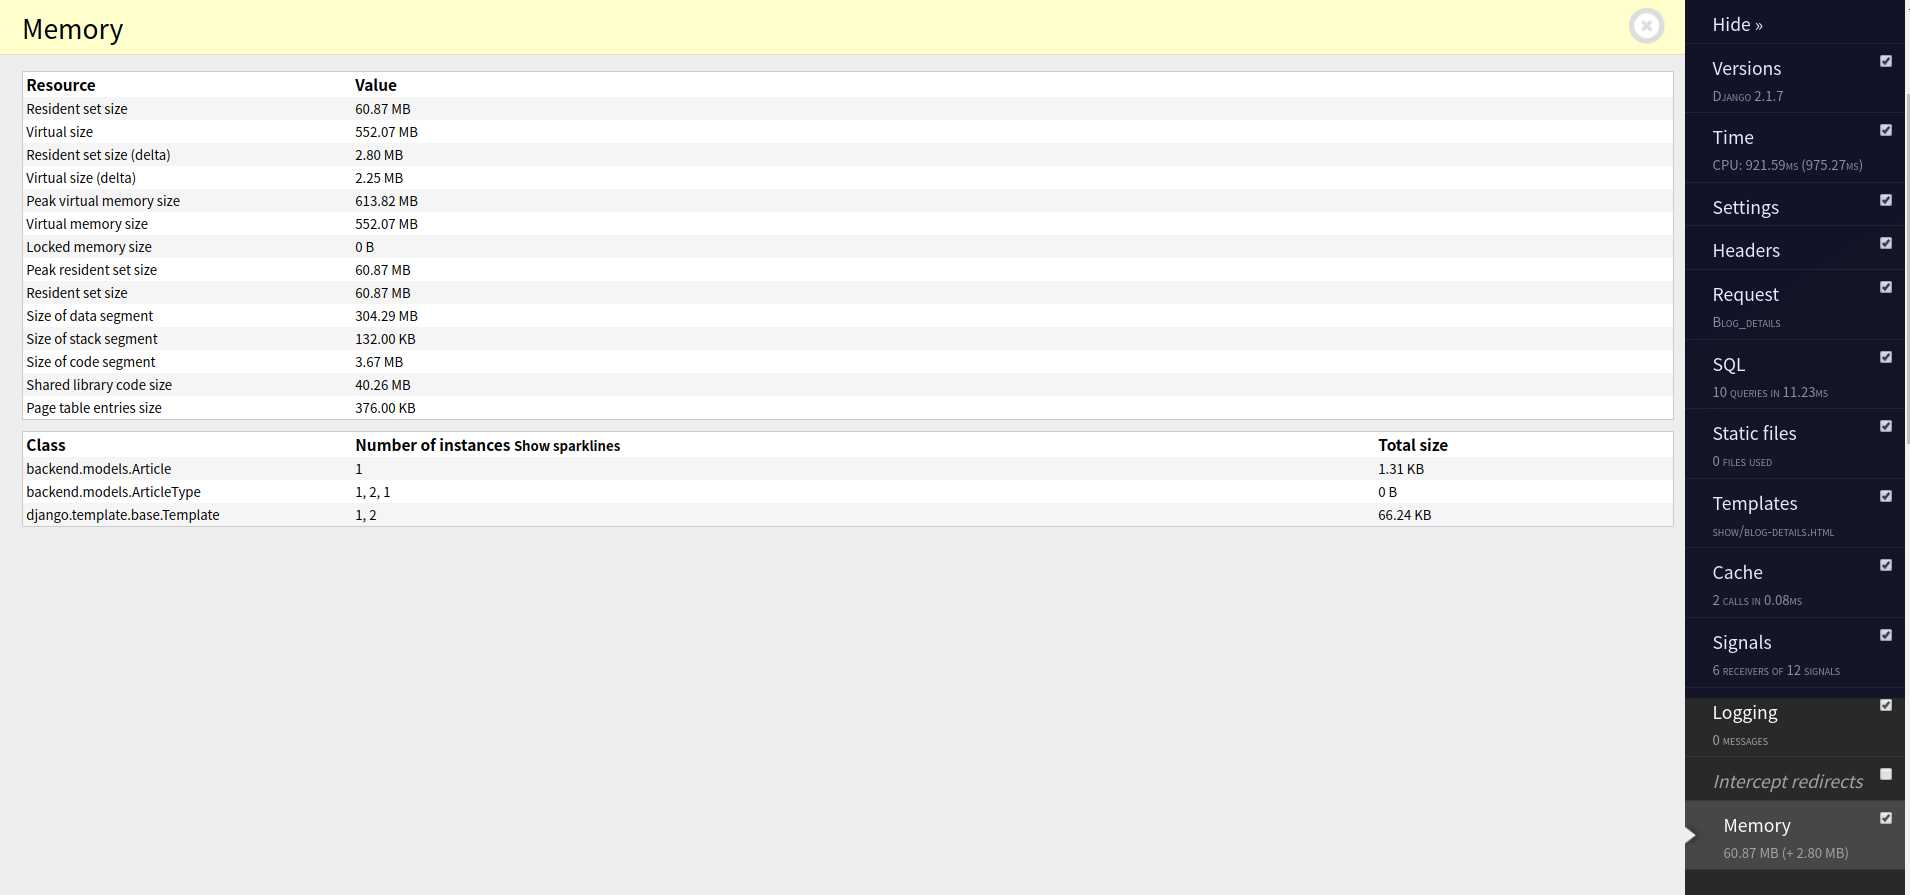Close the Memory panel with the X icon
The width and height of the screenshot is (1910, 895).
[1646, 26]
